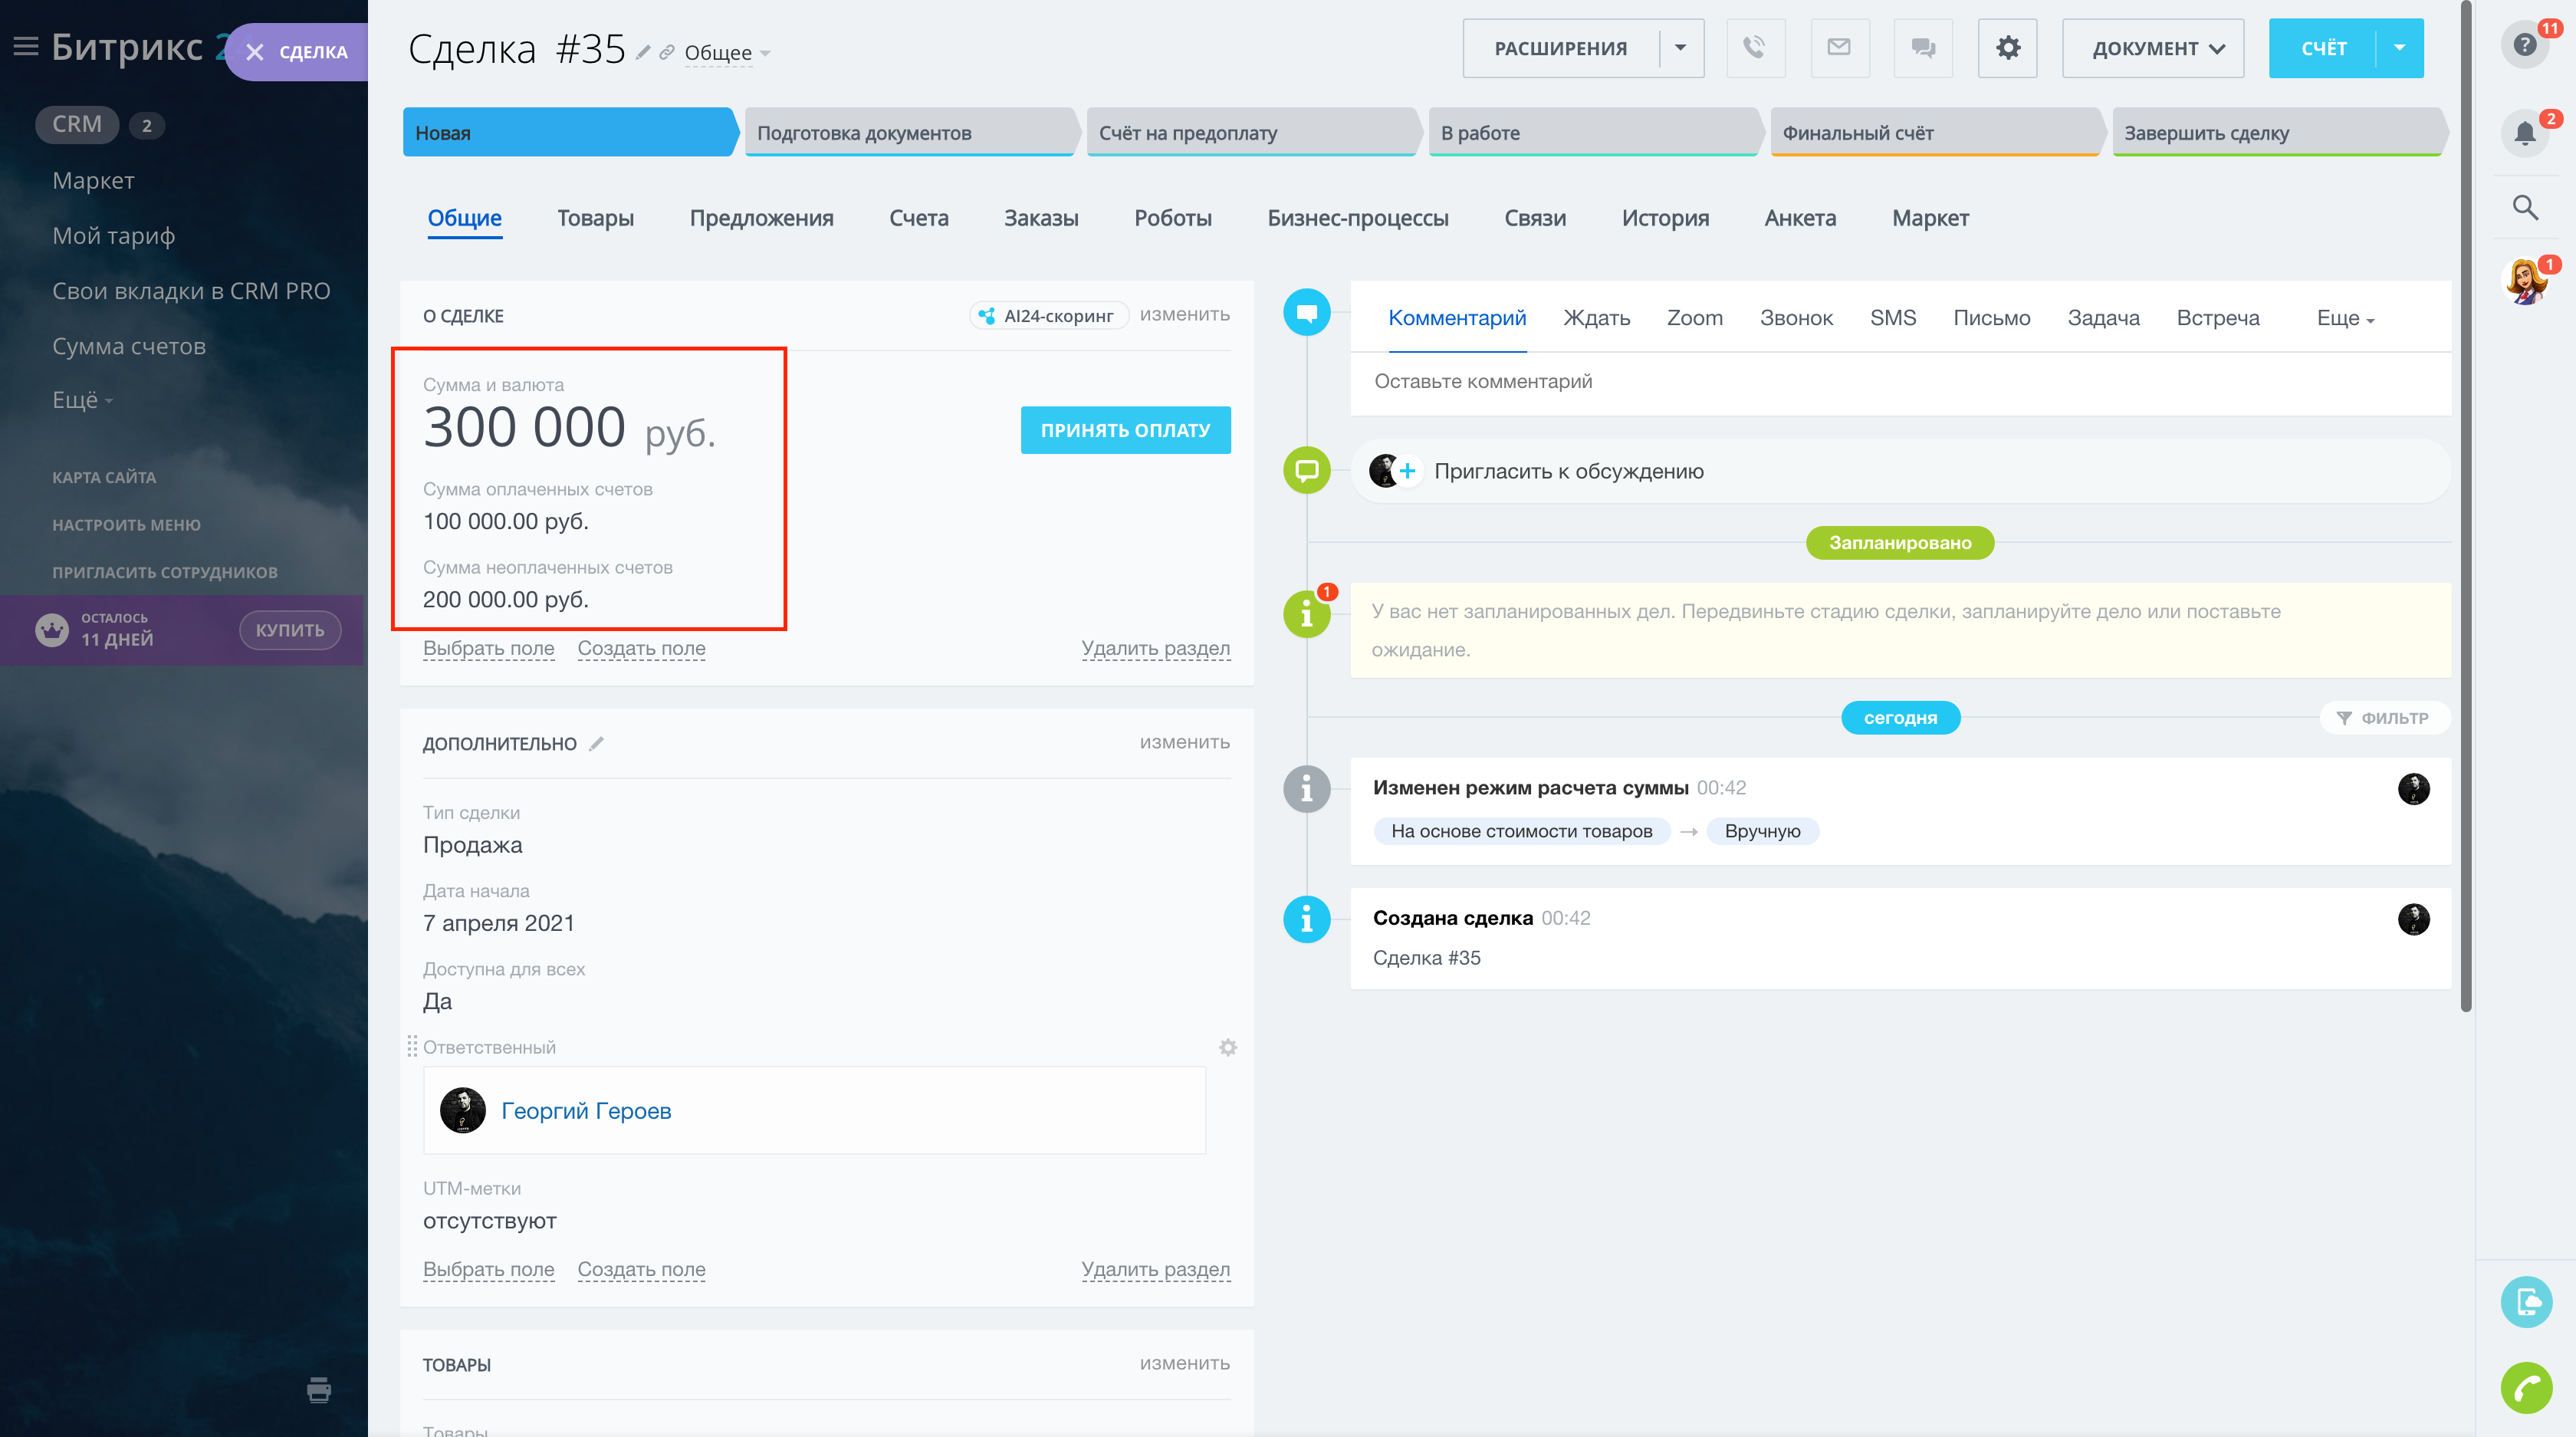Image resolution: width=2576 pixels, height=1437 pixels.
Task: Expand the Еще menu in timeline
Action: click(2344, 318)
